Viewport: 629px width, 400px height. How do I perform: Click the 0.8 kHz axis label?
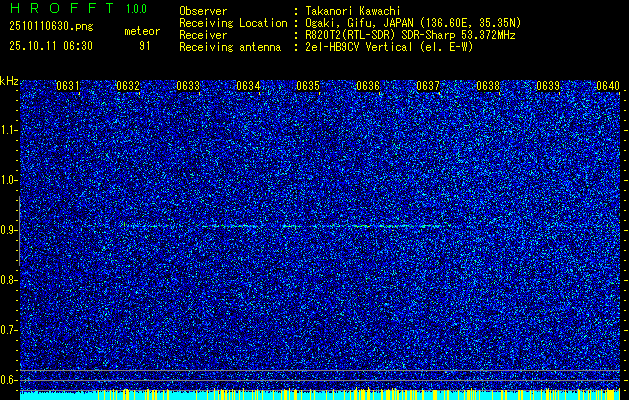pyautogui.click(x=7, y=280)
